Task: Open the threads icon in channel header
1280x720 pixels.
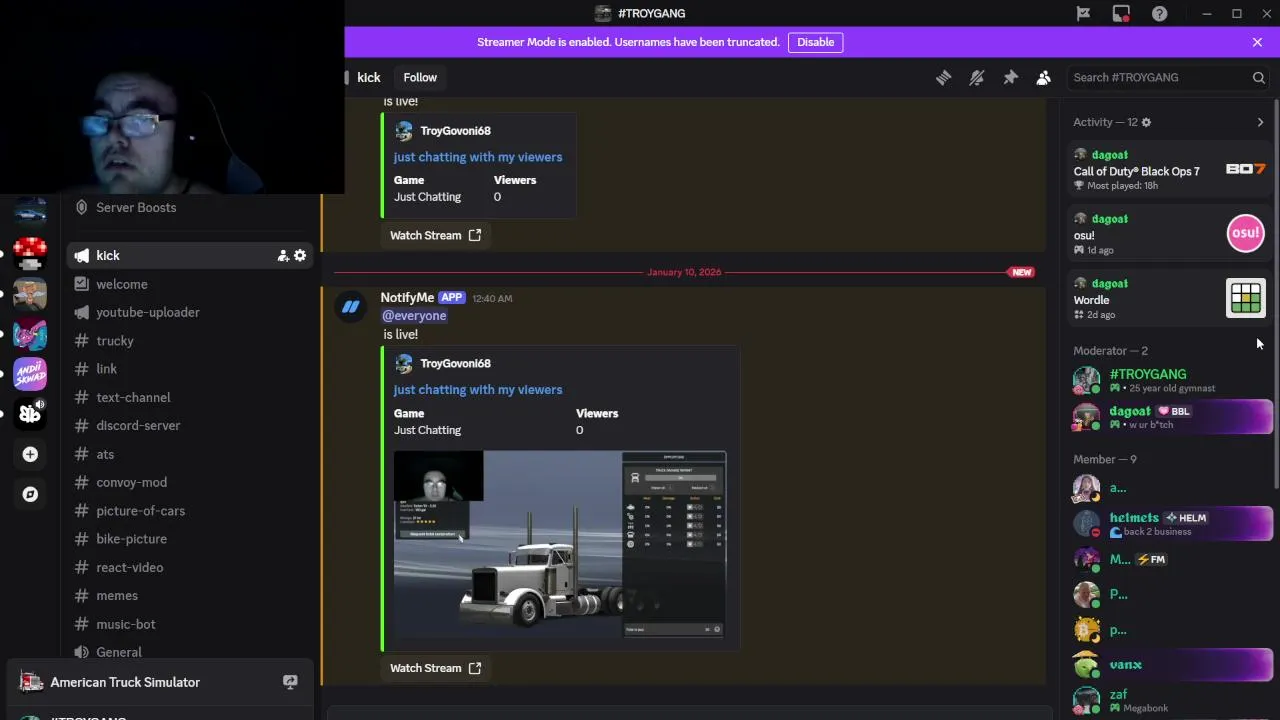Action: click(x=943, y=77)
